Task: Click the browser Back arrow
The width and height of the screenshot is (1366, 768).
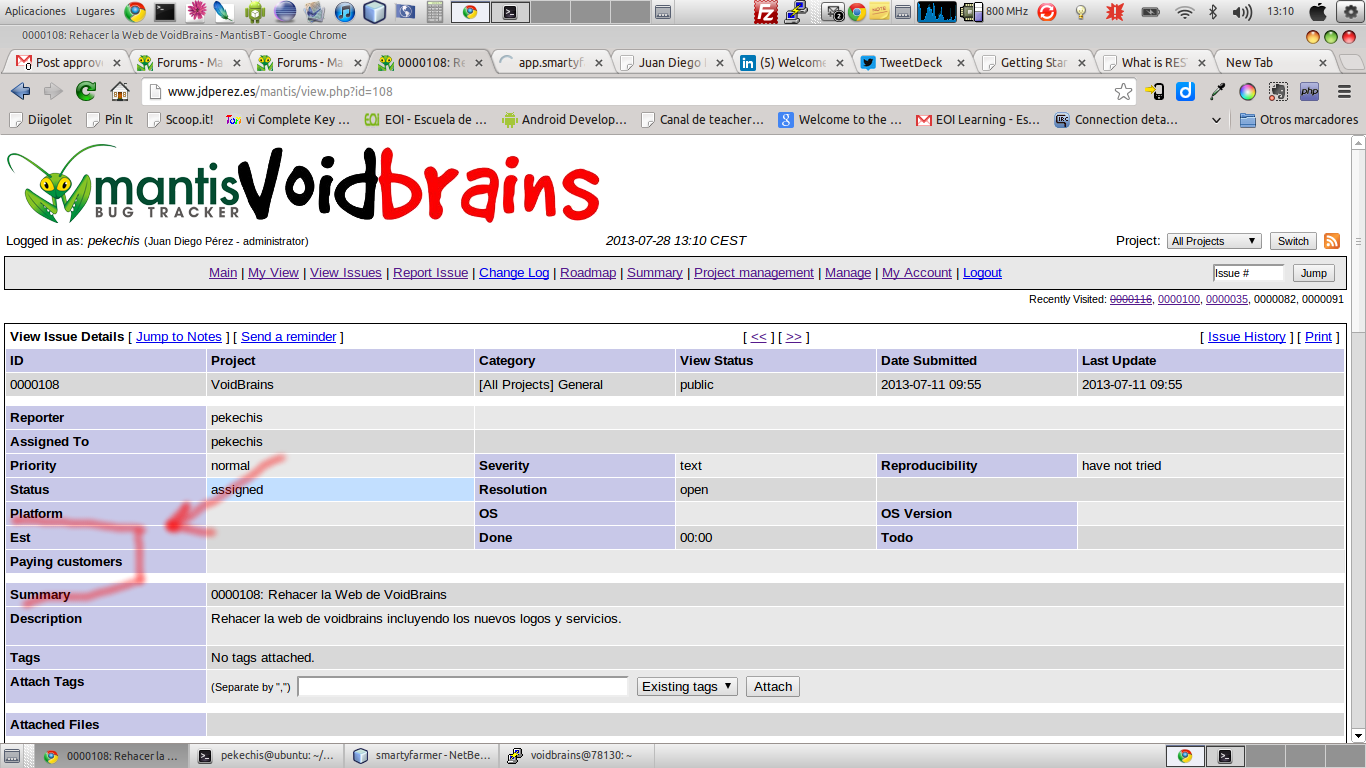Action: click(x=20, y=91)
